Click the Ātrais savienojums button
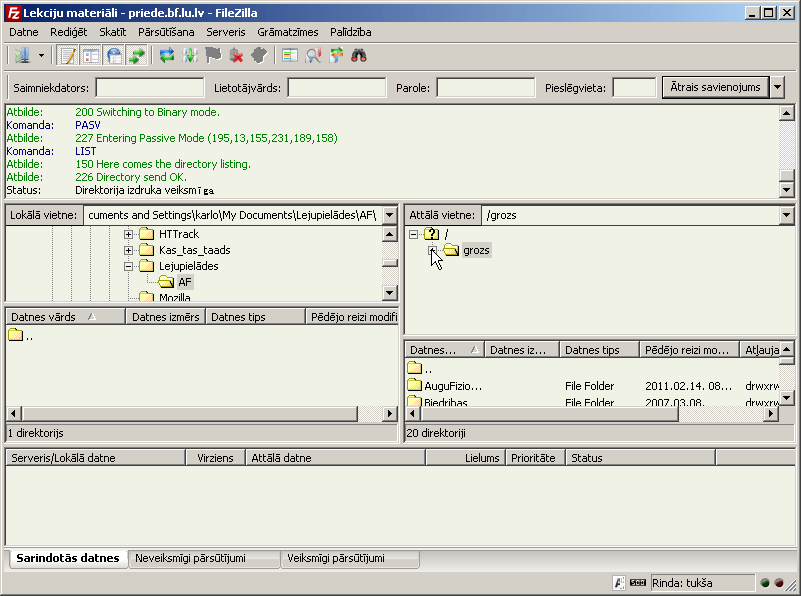 pyautogui.click(x=715, y=87)
